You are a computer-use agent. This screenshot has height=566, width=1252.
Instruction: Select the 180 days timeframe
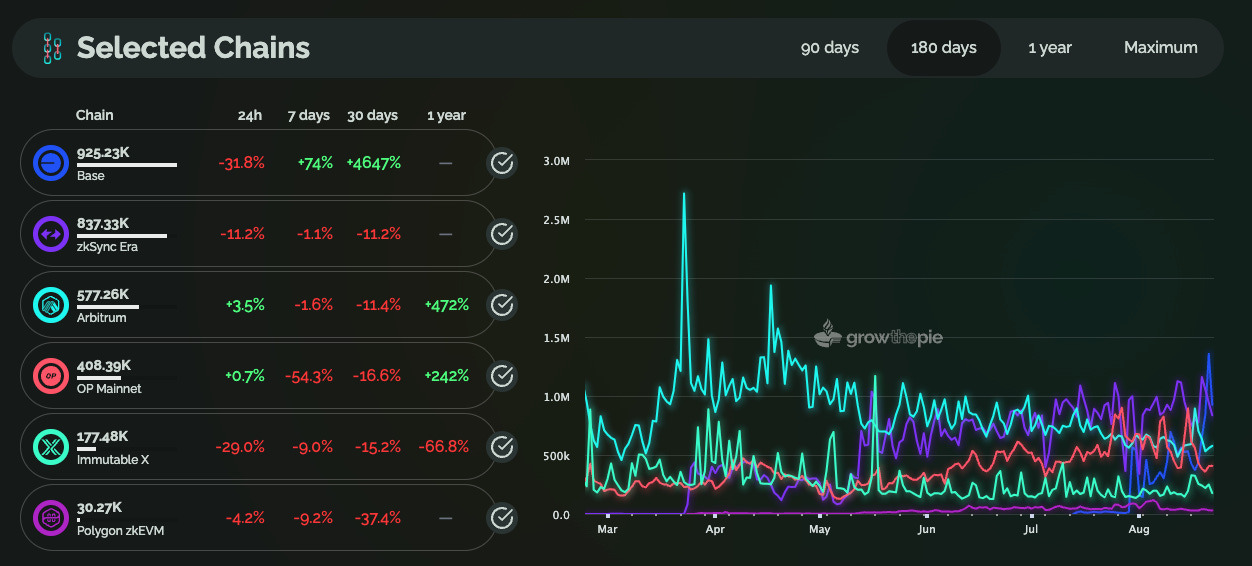point(944,48)
